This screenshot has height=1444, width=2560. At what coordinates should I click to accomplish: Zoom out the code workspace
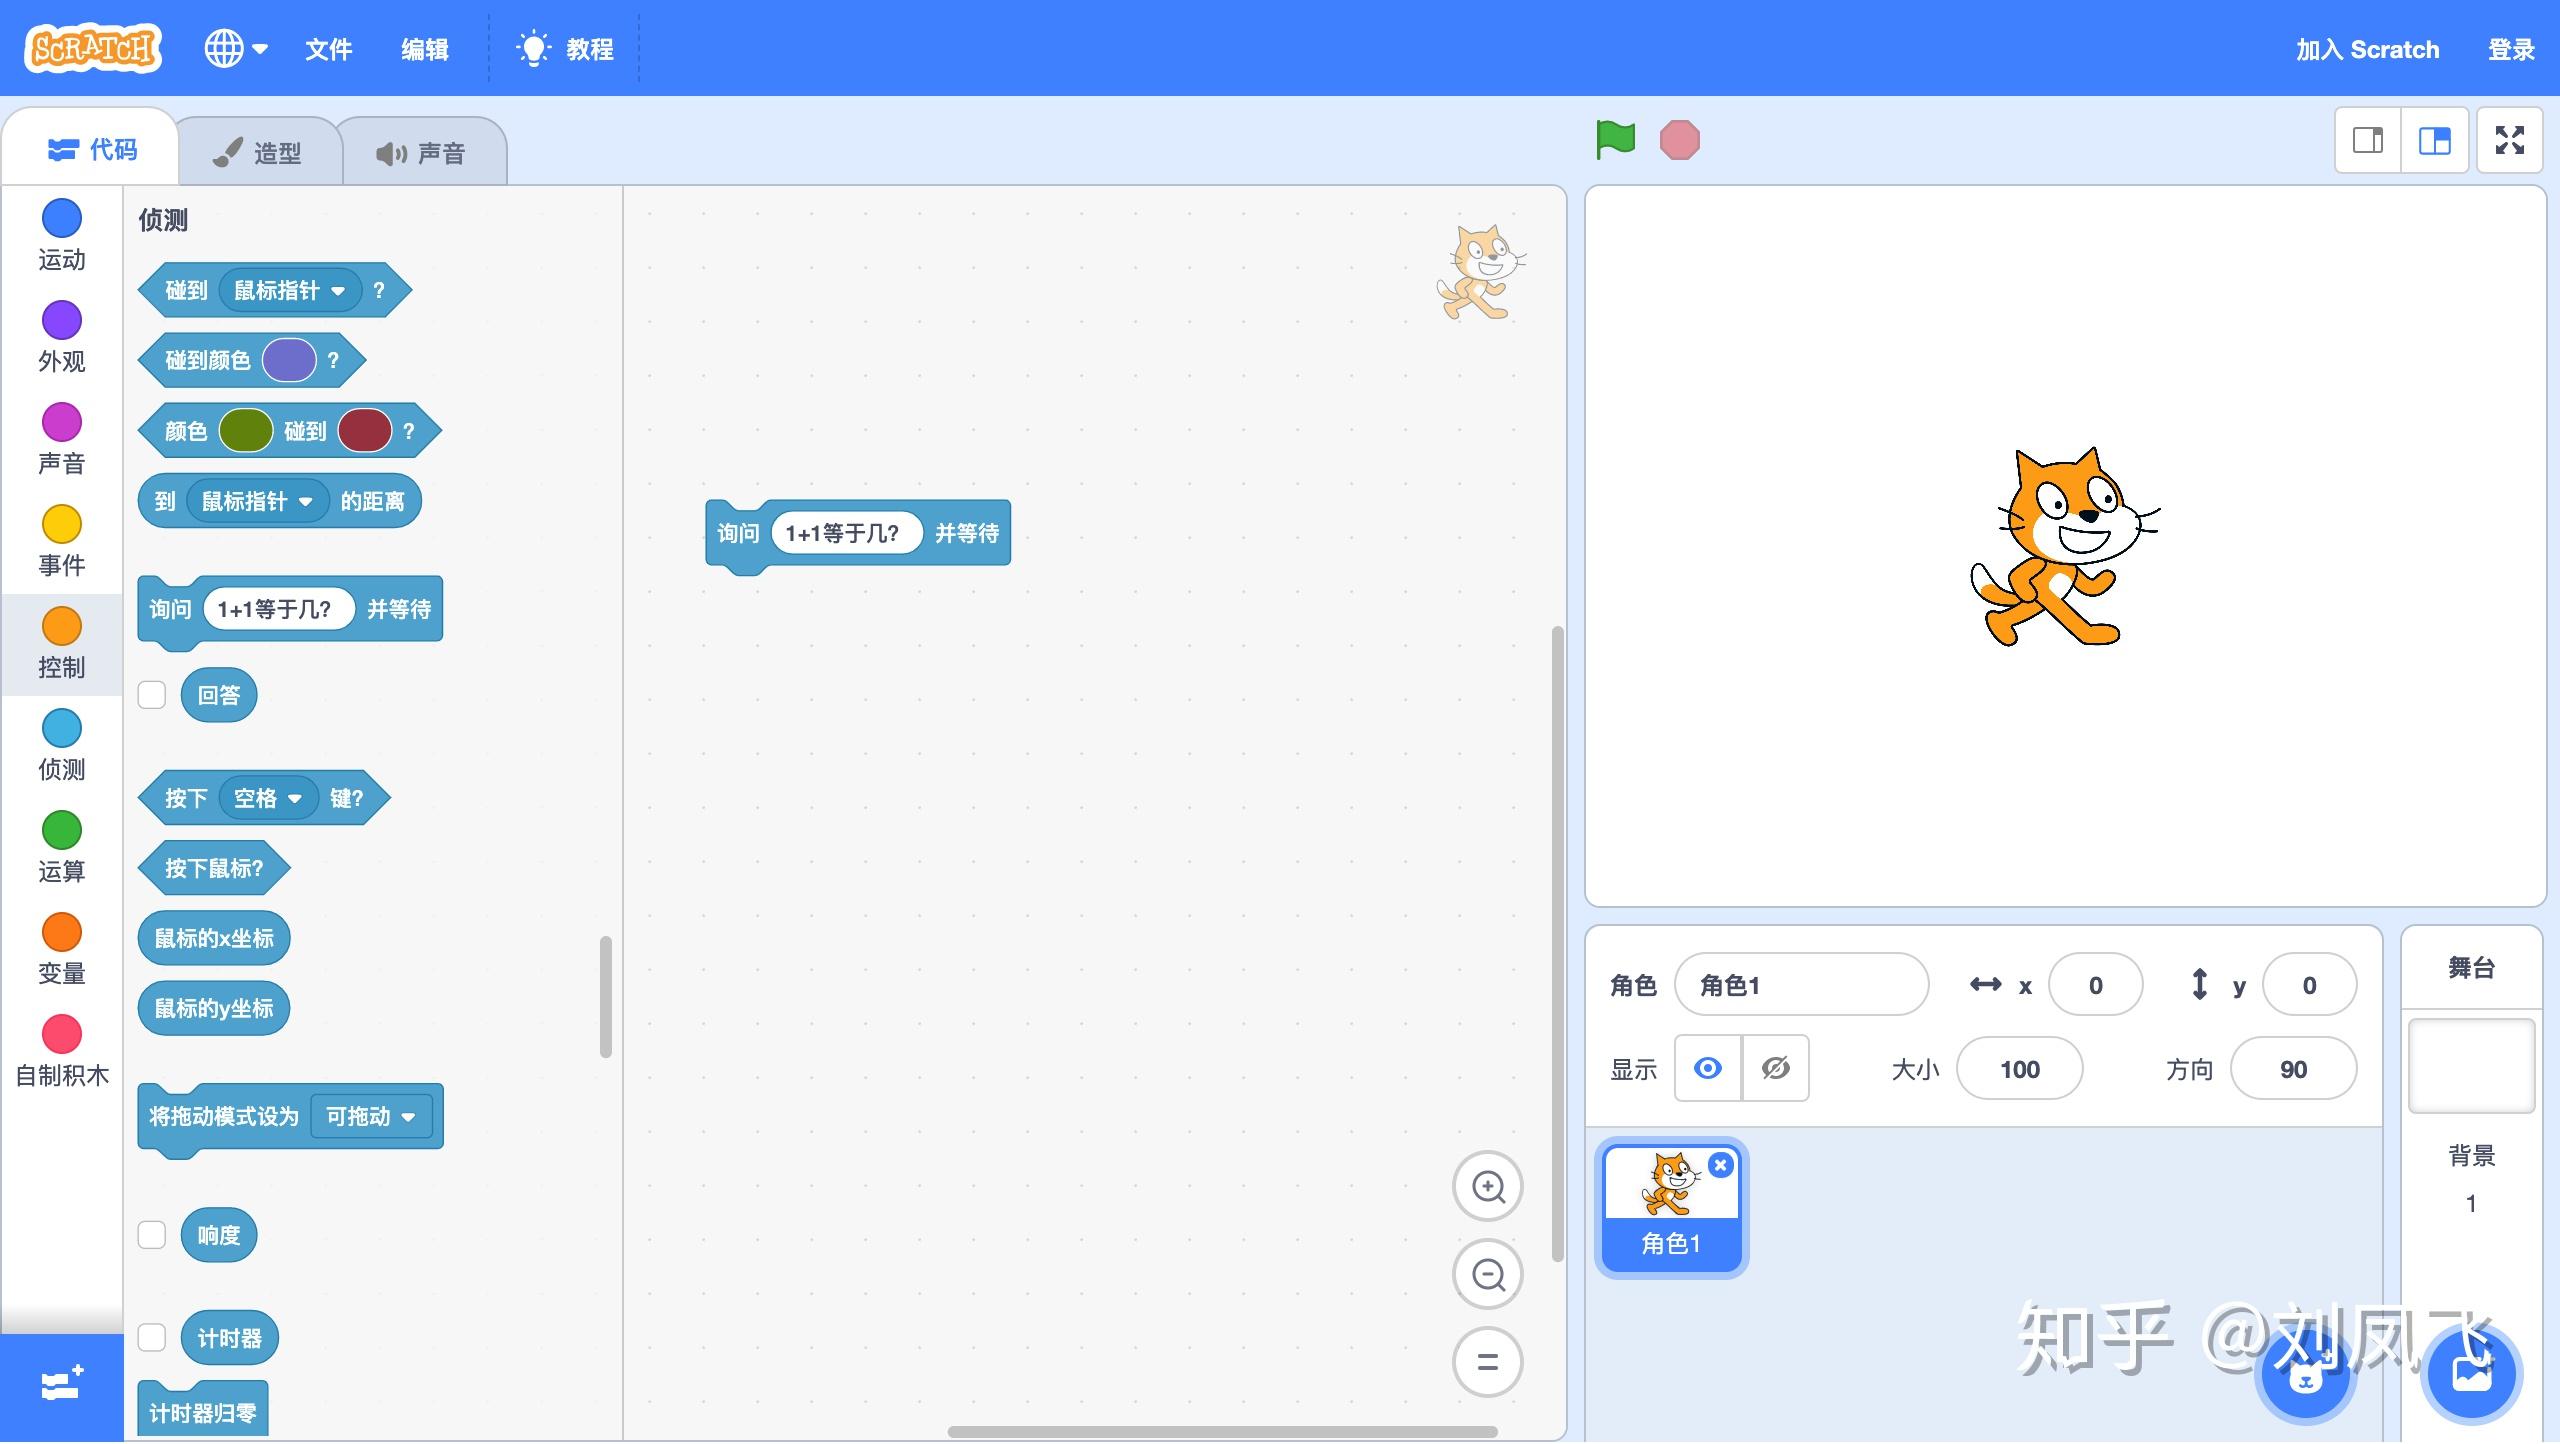pos(1487,1275)
